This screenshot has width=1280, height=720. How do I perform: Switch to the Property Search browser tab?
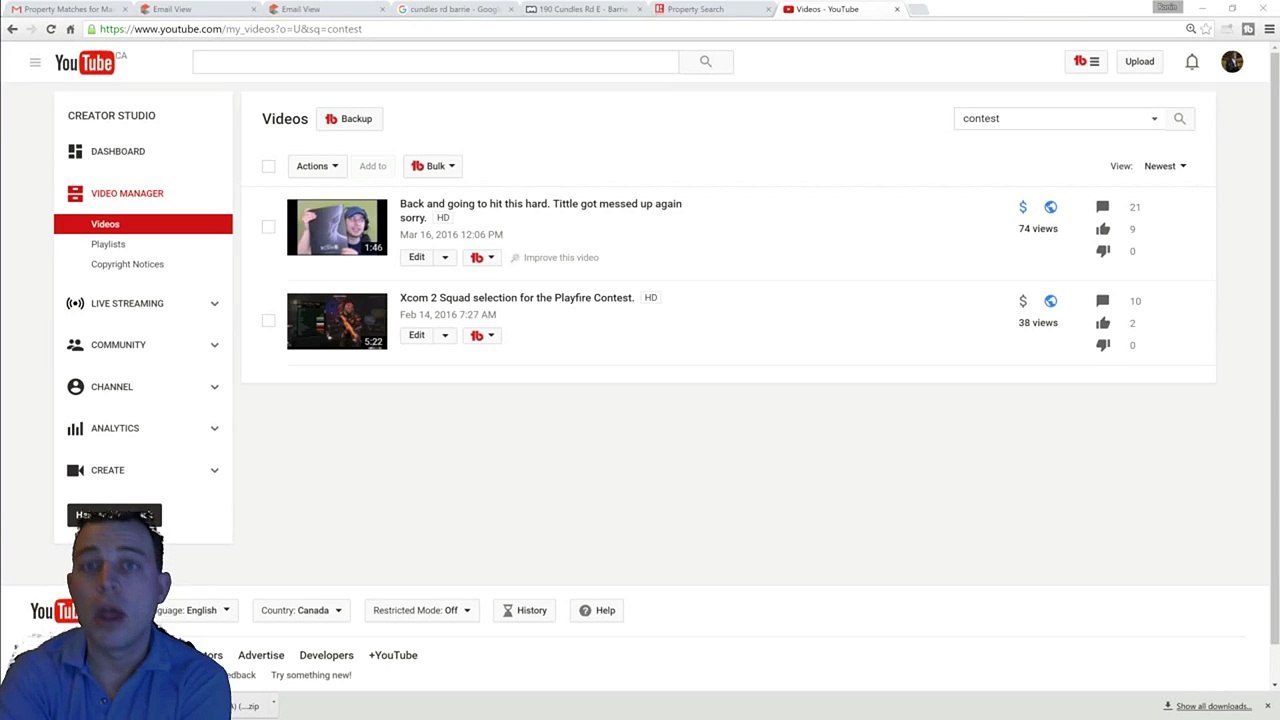point(713,10)
